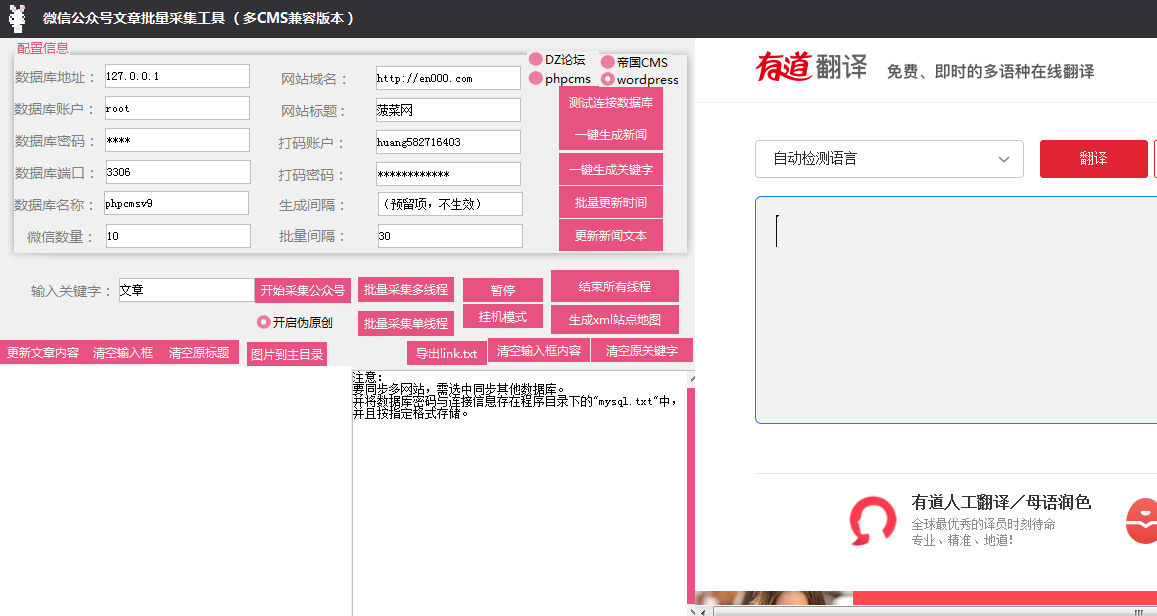Click the horizontal scrollbar at the bottom
The width and height of the screenshot is (1157, 616).
tap(900, 608)
